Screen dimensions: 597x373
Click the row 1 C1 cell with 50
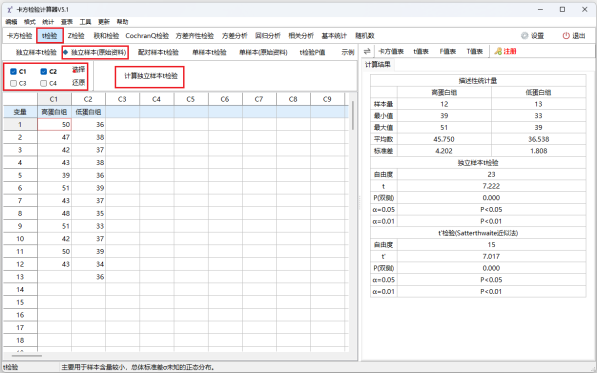pyautogui.click(x=54, y=124)
